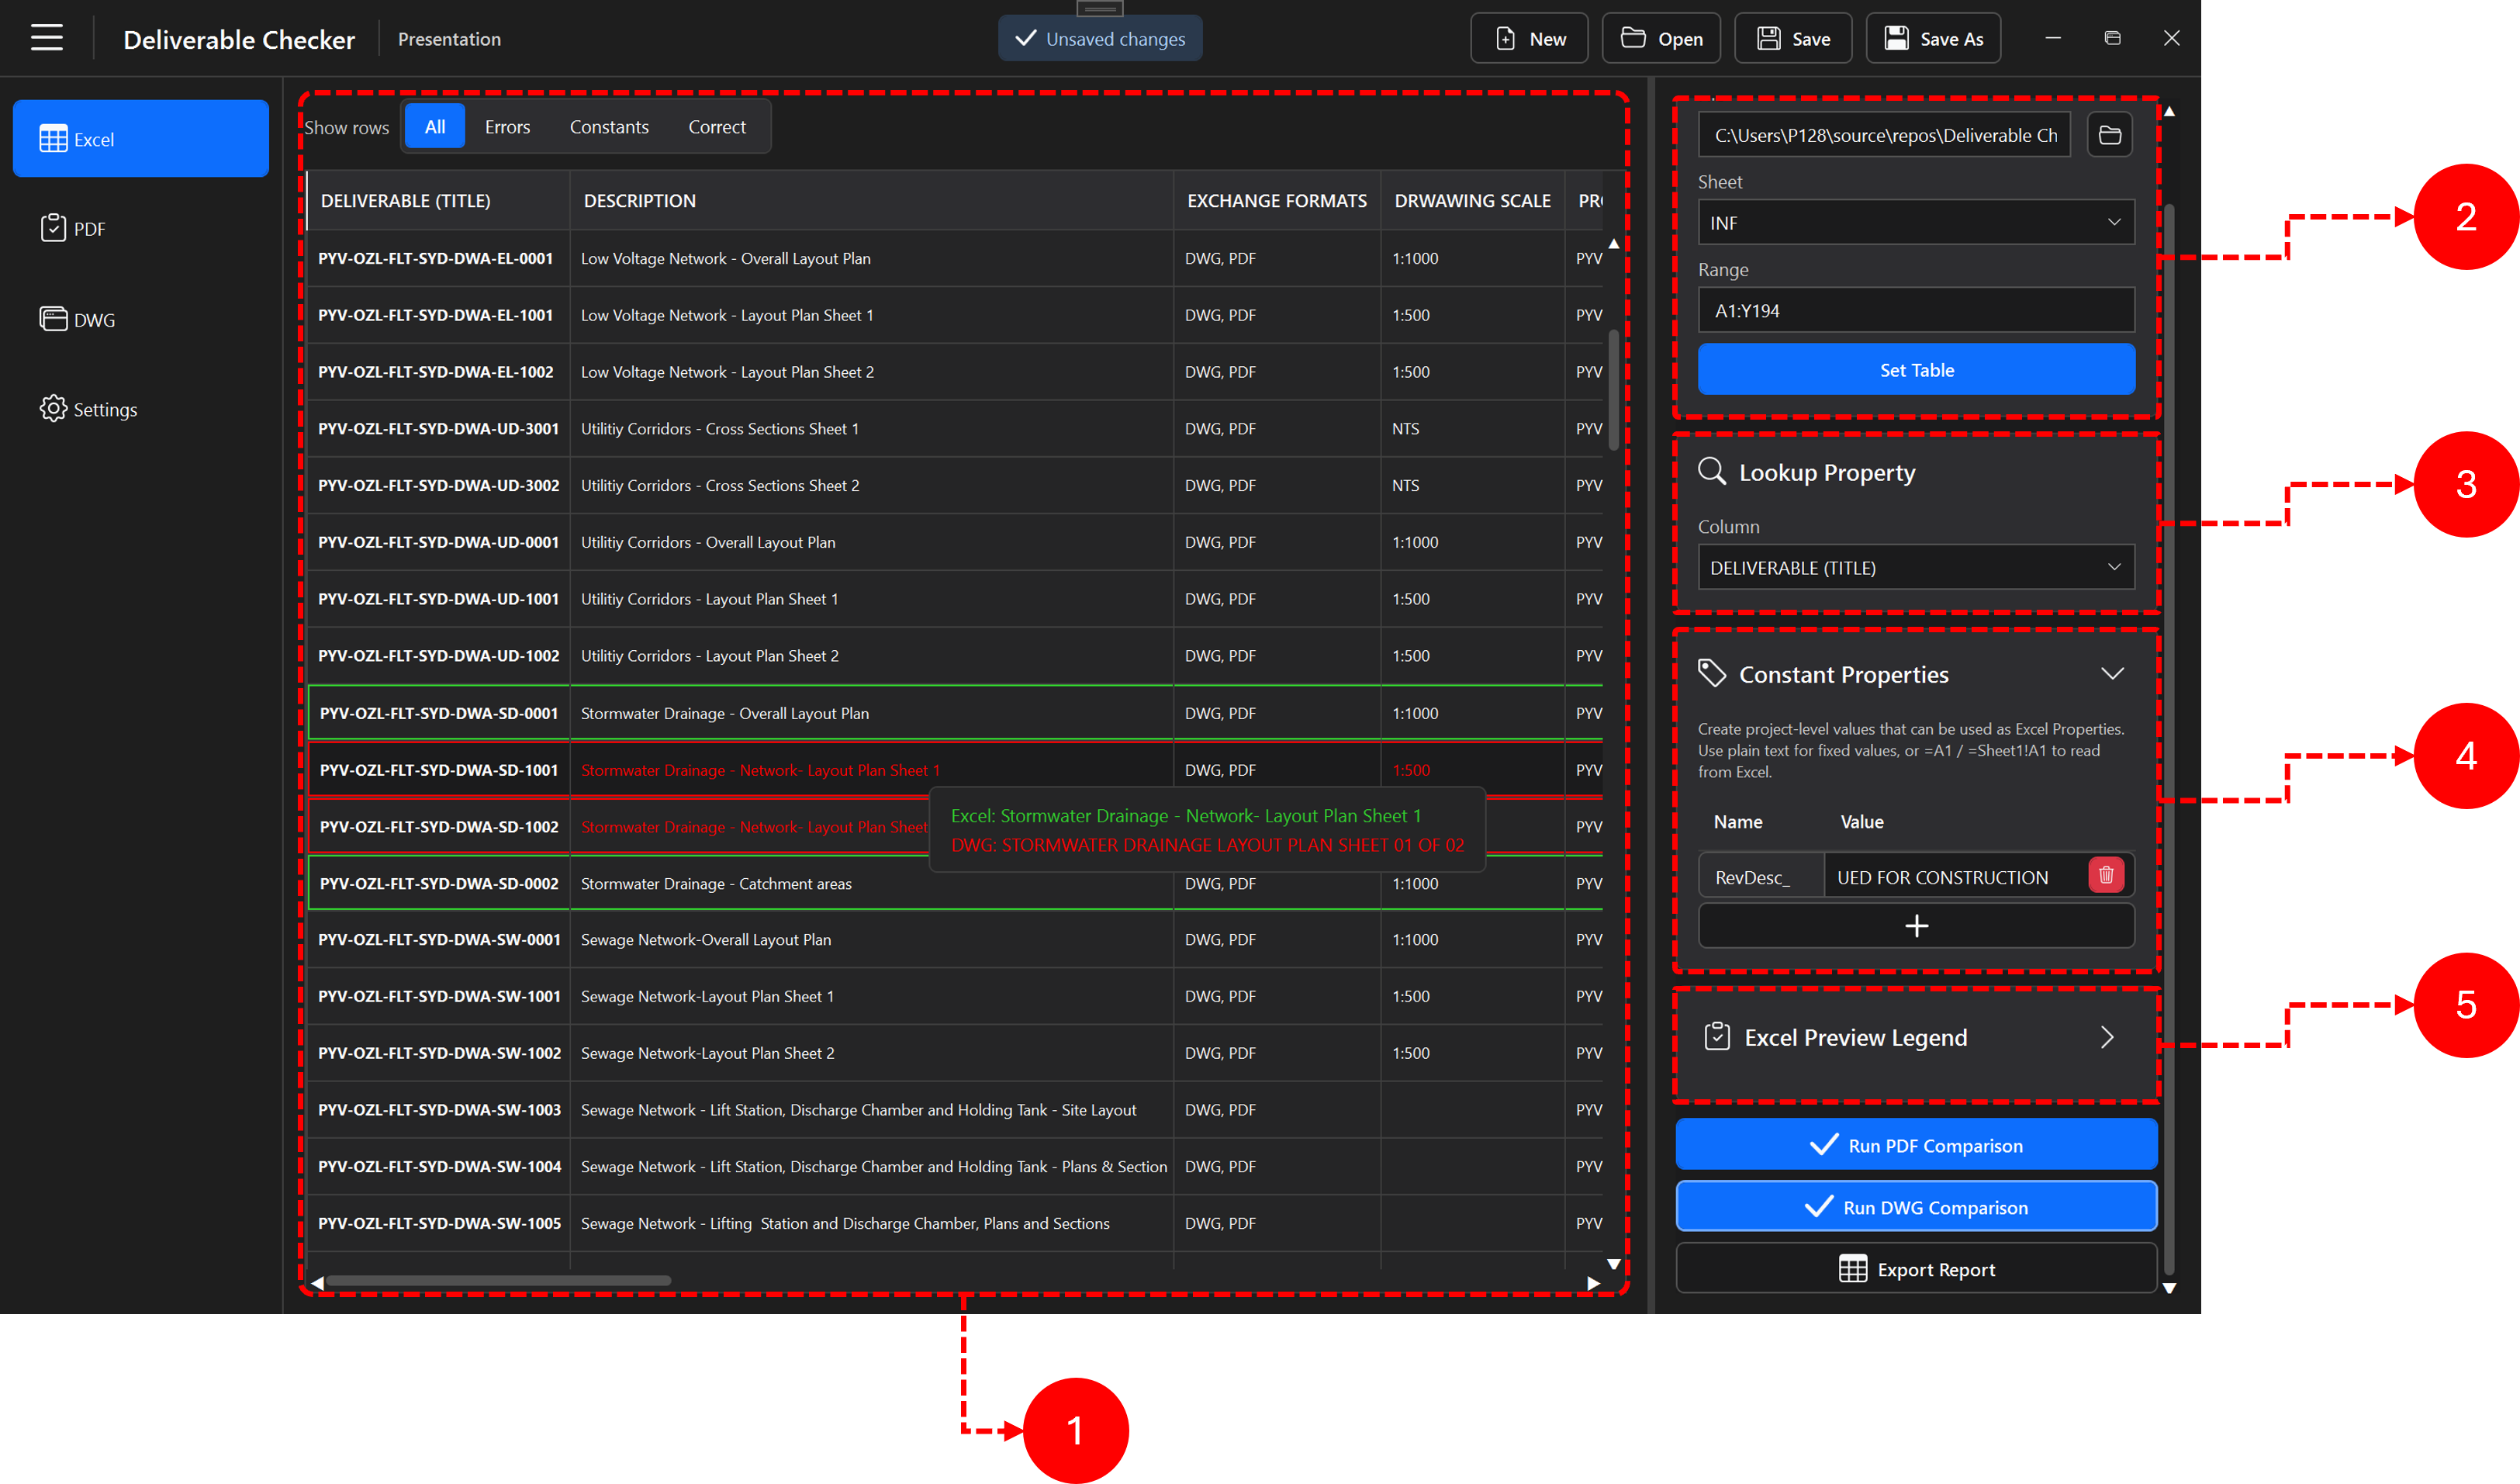The image size is (2520, 1484).
Task: Click the Set Table button
Action: (x=1916, y=370)
